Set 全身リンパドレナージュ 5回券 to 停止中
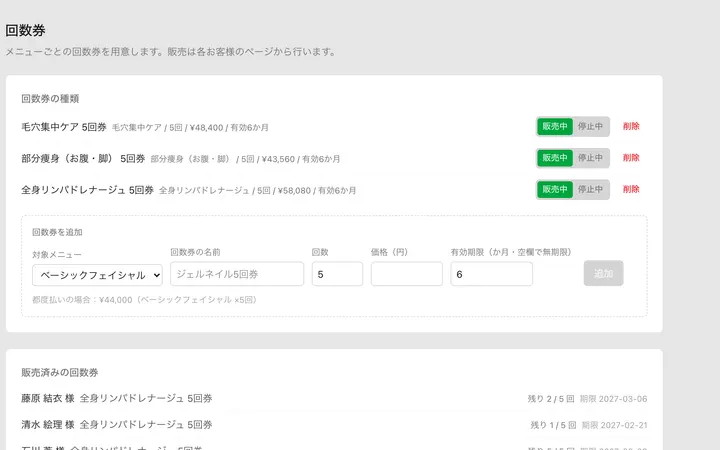The image size is (720, 450). click(590, 189)
